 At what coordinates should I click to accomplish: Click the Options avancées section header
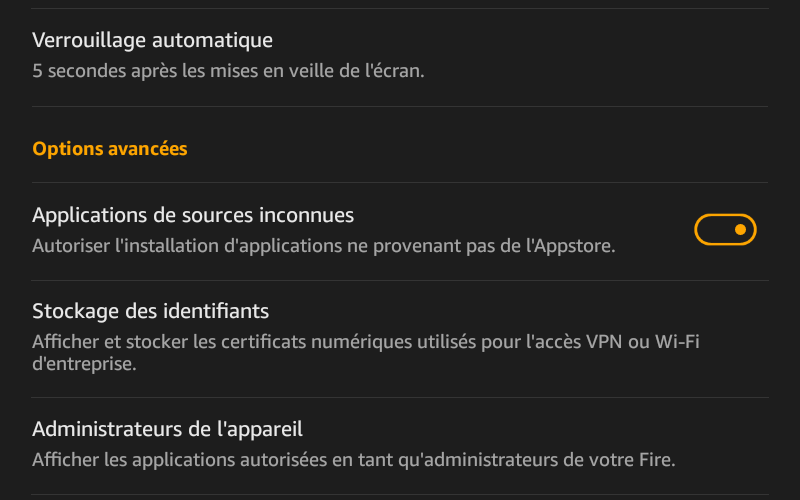pos(110,149)
